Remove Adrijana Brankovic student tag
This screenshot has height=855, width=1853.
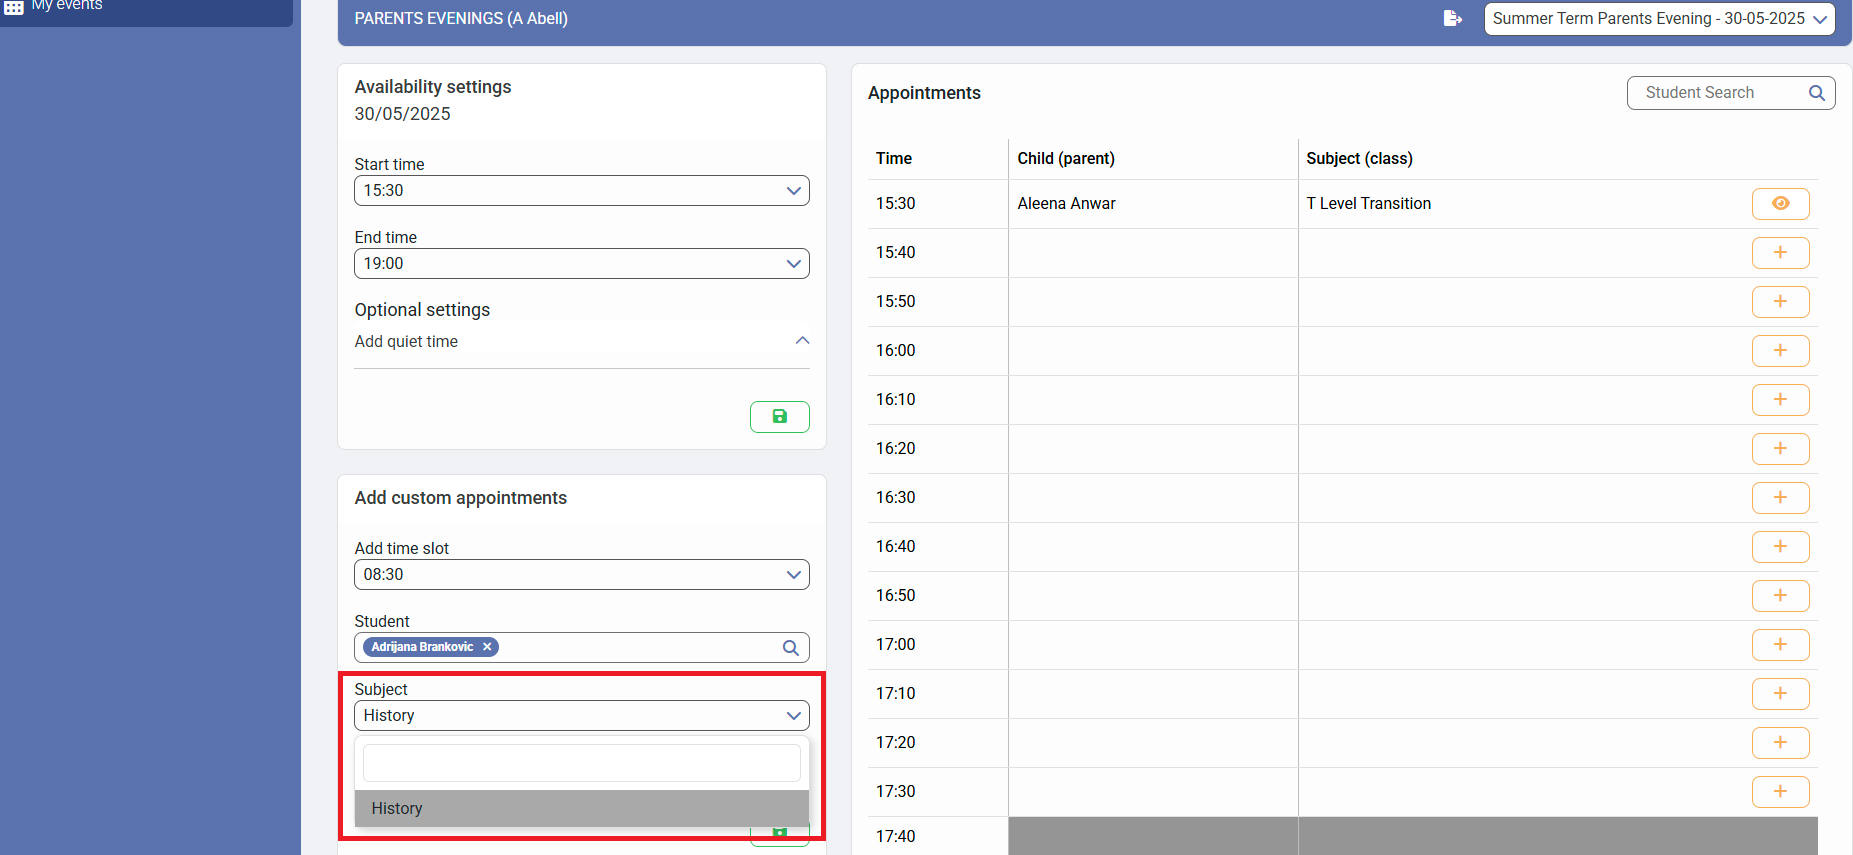click(487, 647)
